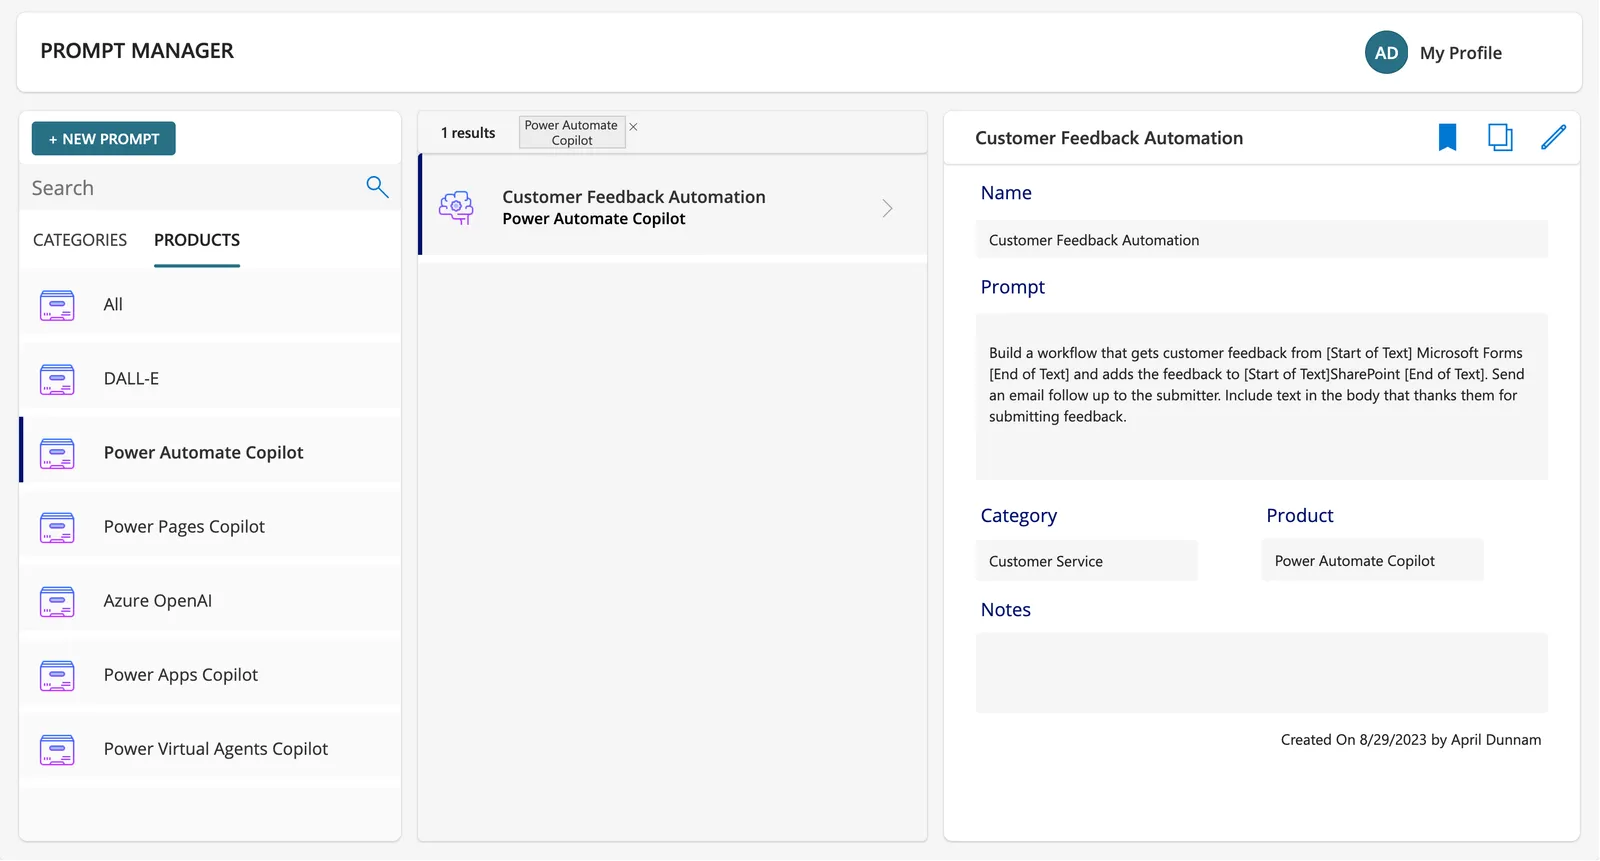Click the Power Pages Copilot icon
Viewport: 1600px width, 861px height.
pos(57,527)
